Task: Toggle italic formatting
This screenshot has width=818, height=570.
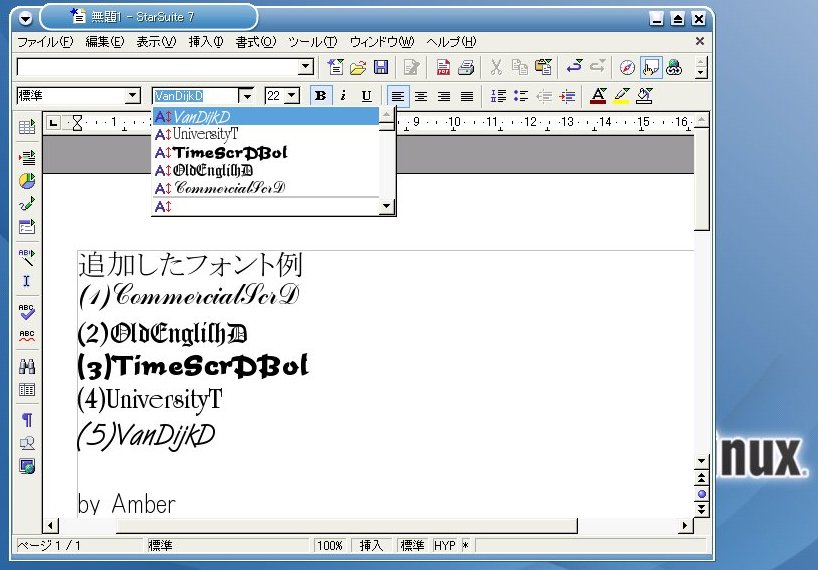Action: 343,96
